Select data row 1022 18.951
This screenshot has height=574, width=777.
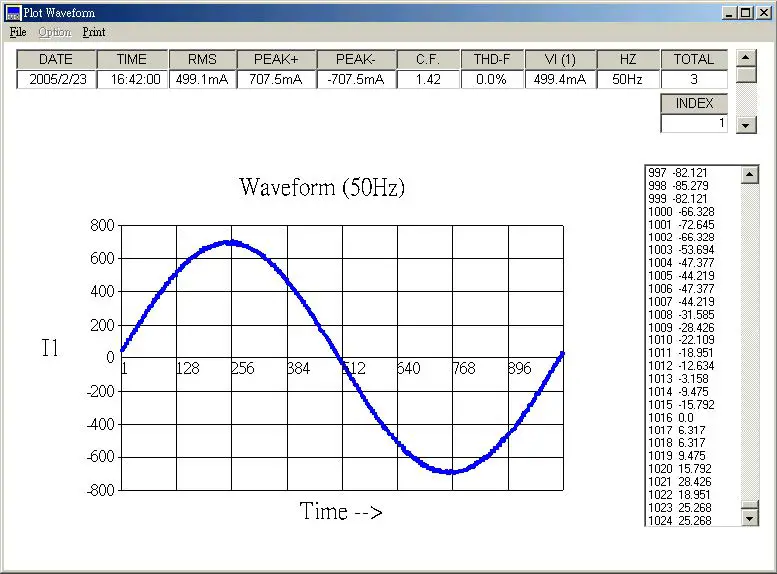pyautogui.click(x=694, y=495)
